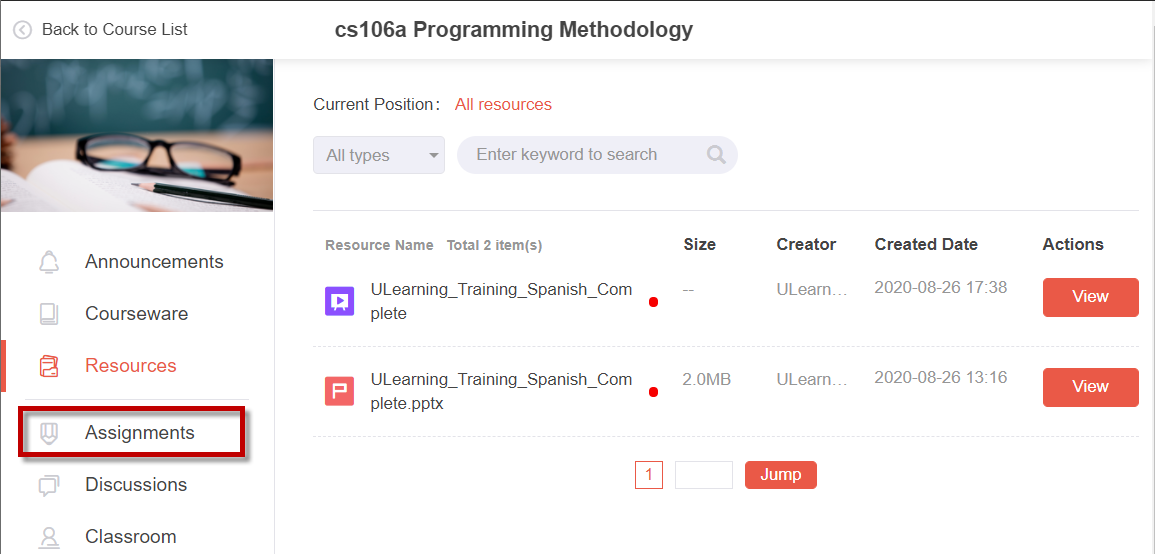
Task: Click the back arrow circle icon
Action: [x=23, y=30]
